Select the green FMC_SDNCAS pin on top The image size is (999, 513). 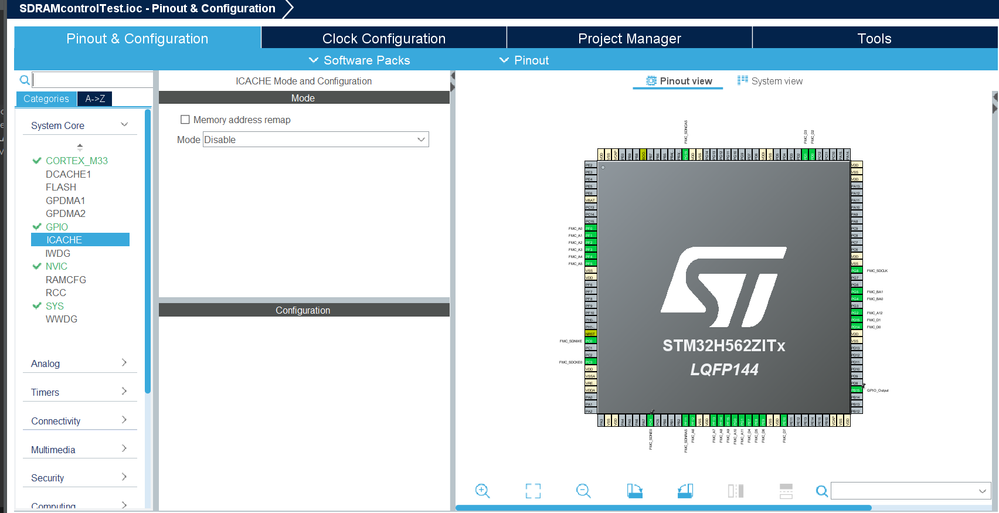pos(686,155)
